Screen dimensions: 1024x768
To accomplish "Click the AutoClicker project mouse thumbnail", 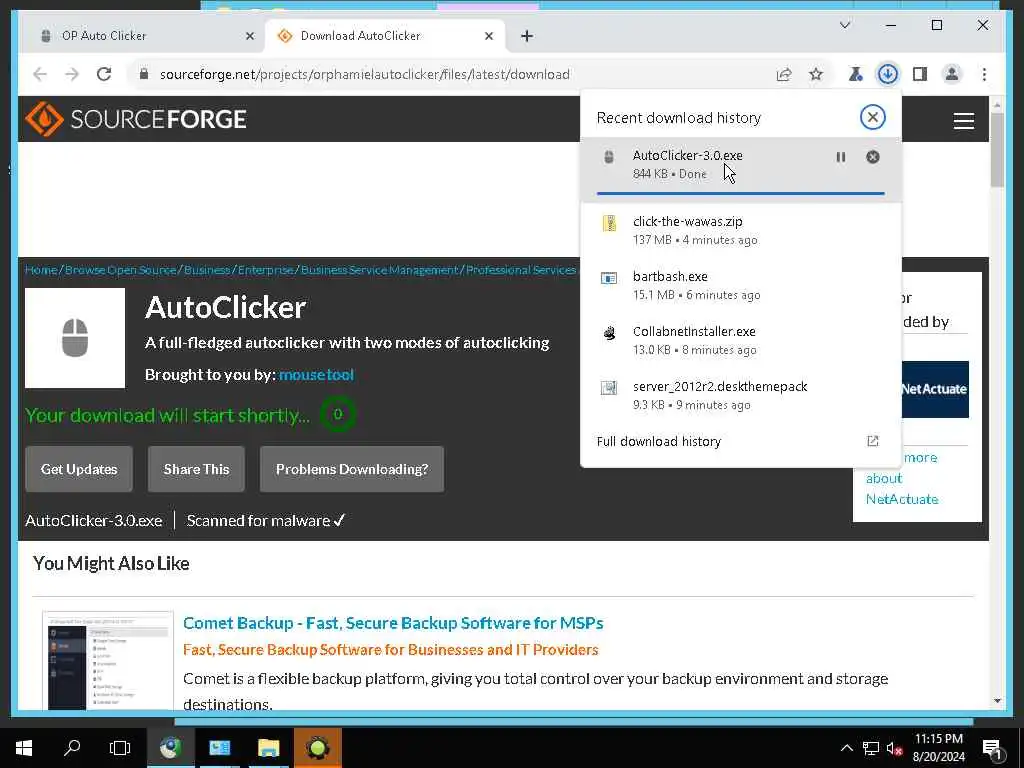I will click(x=75, y=338).
